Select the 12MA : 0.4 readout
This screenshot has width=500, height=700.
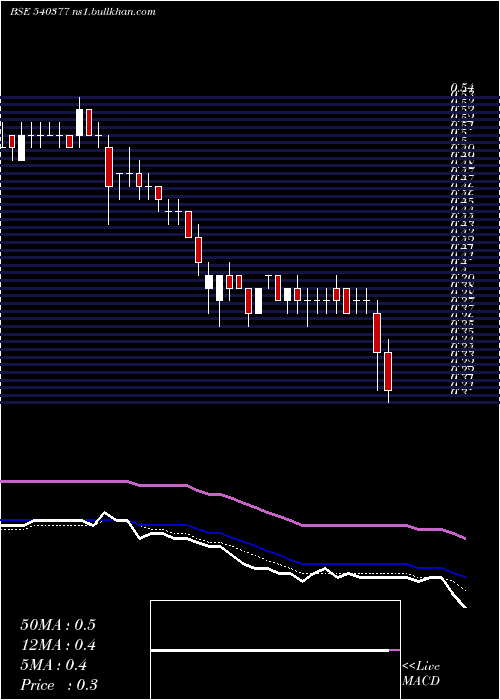pyautogui.click(x=58, y=645)
